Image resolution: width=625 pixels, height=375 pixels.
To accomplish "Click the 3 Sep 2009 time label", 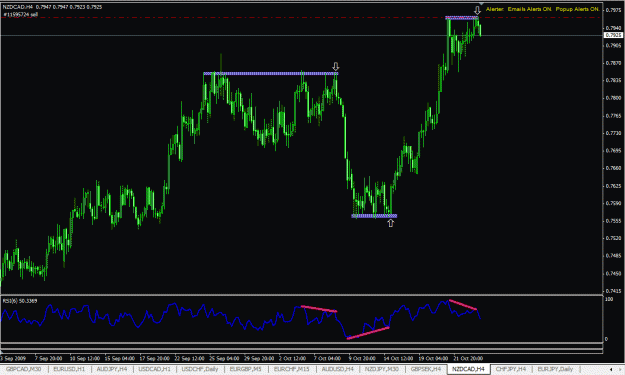I will [13, 358].
